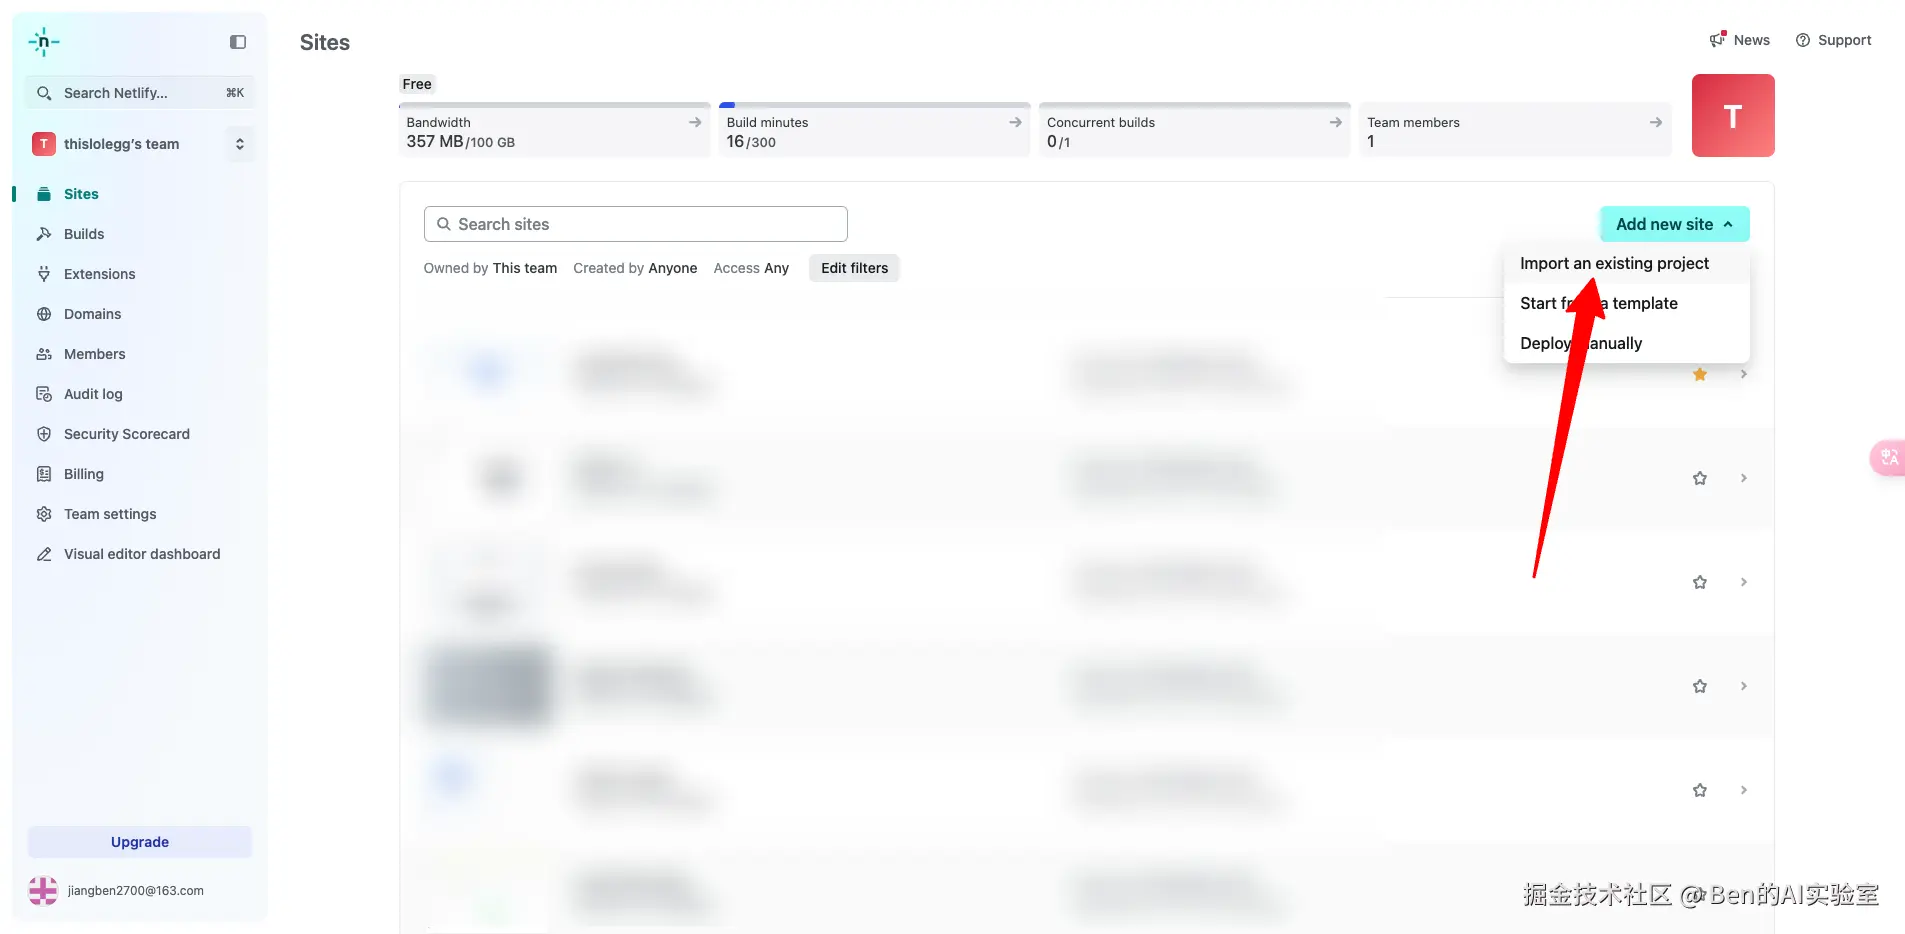Screen dimensions: 1905x934
Task: Open the third site's chevron arrow
Action: [1744, 582]
